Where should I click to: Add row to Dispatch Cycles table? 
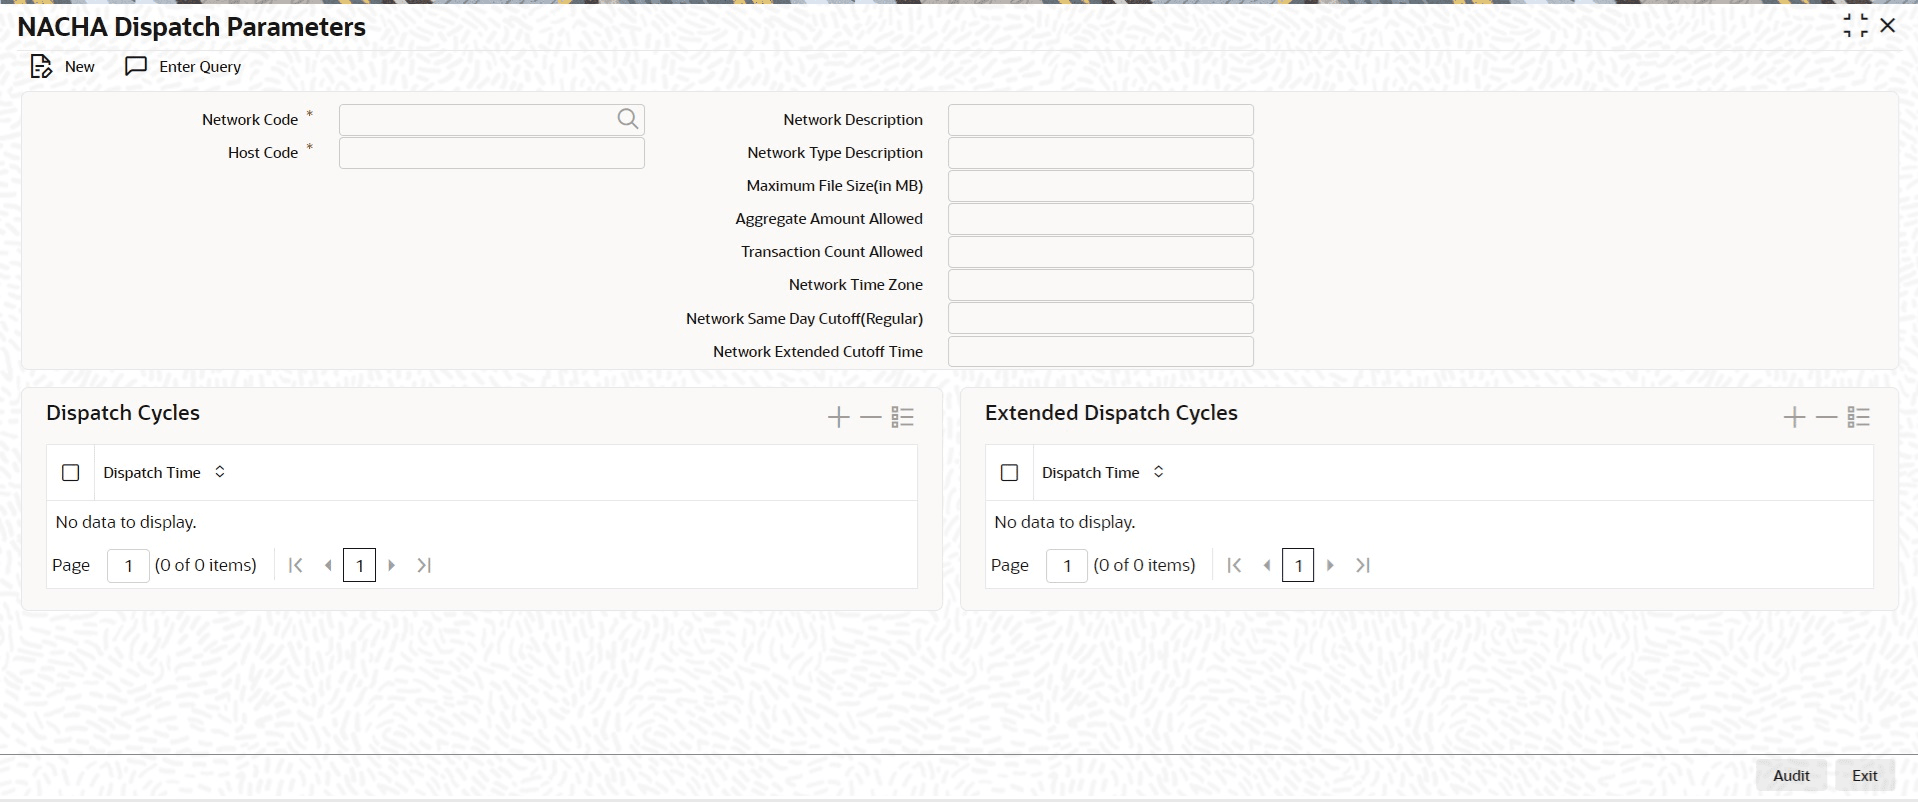838,417
